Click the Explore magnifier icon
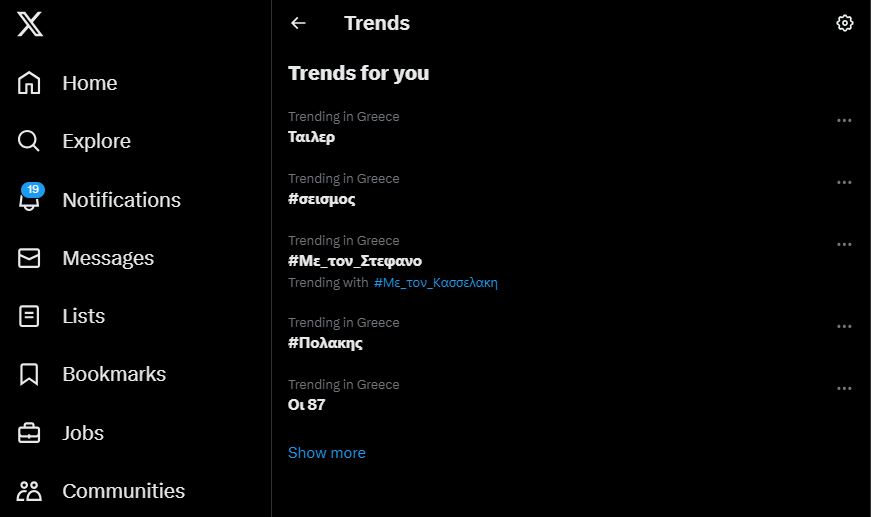 [30, 141]
